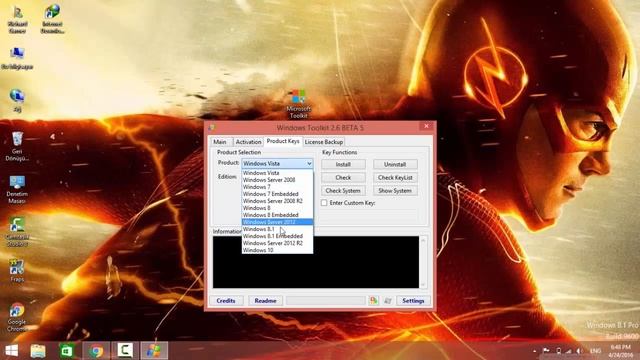640x360 pixels.
Task: Open the Bu bilgisayar desktop icon
Action: click(x=17, y=59)
